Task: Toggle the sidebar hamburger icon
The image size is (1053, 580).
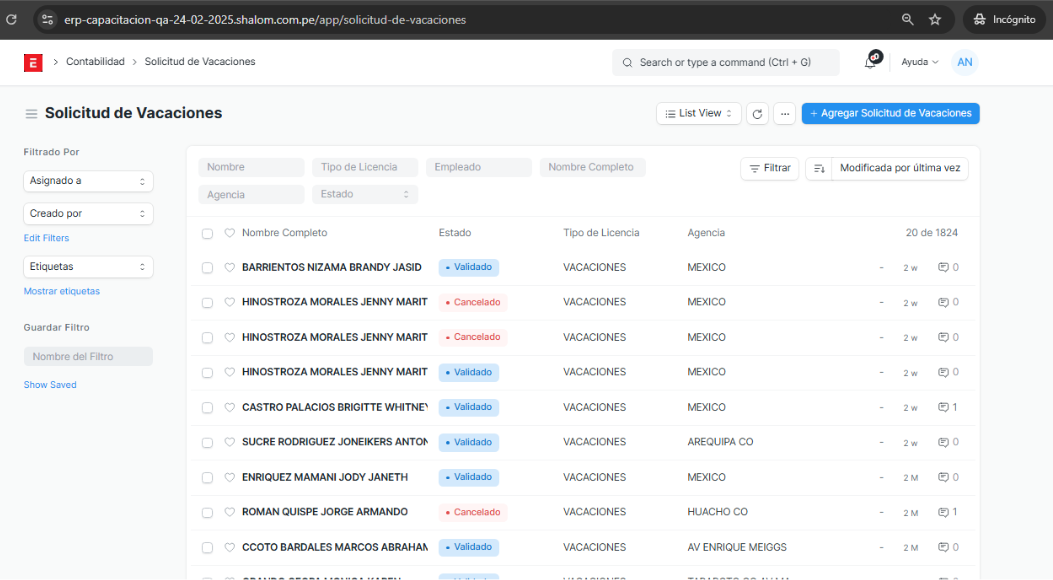Action: point(32,114)
